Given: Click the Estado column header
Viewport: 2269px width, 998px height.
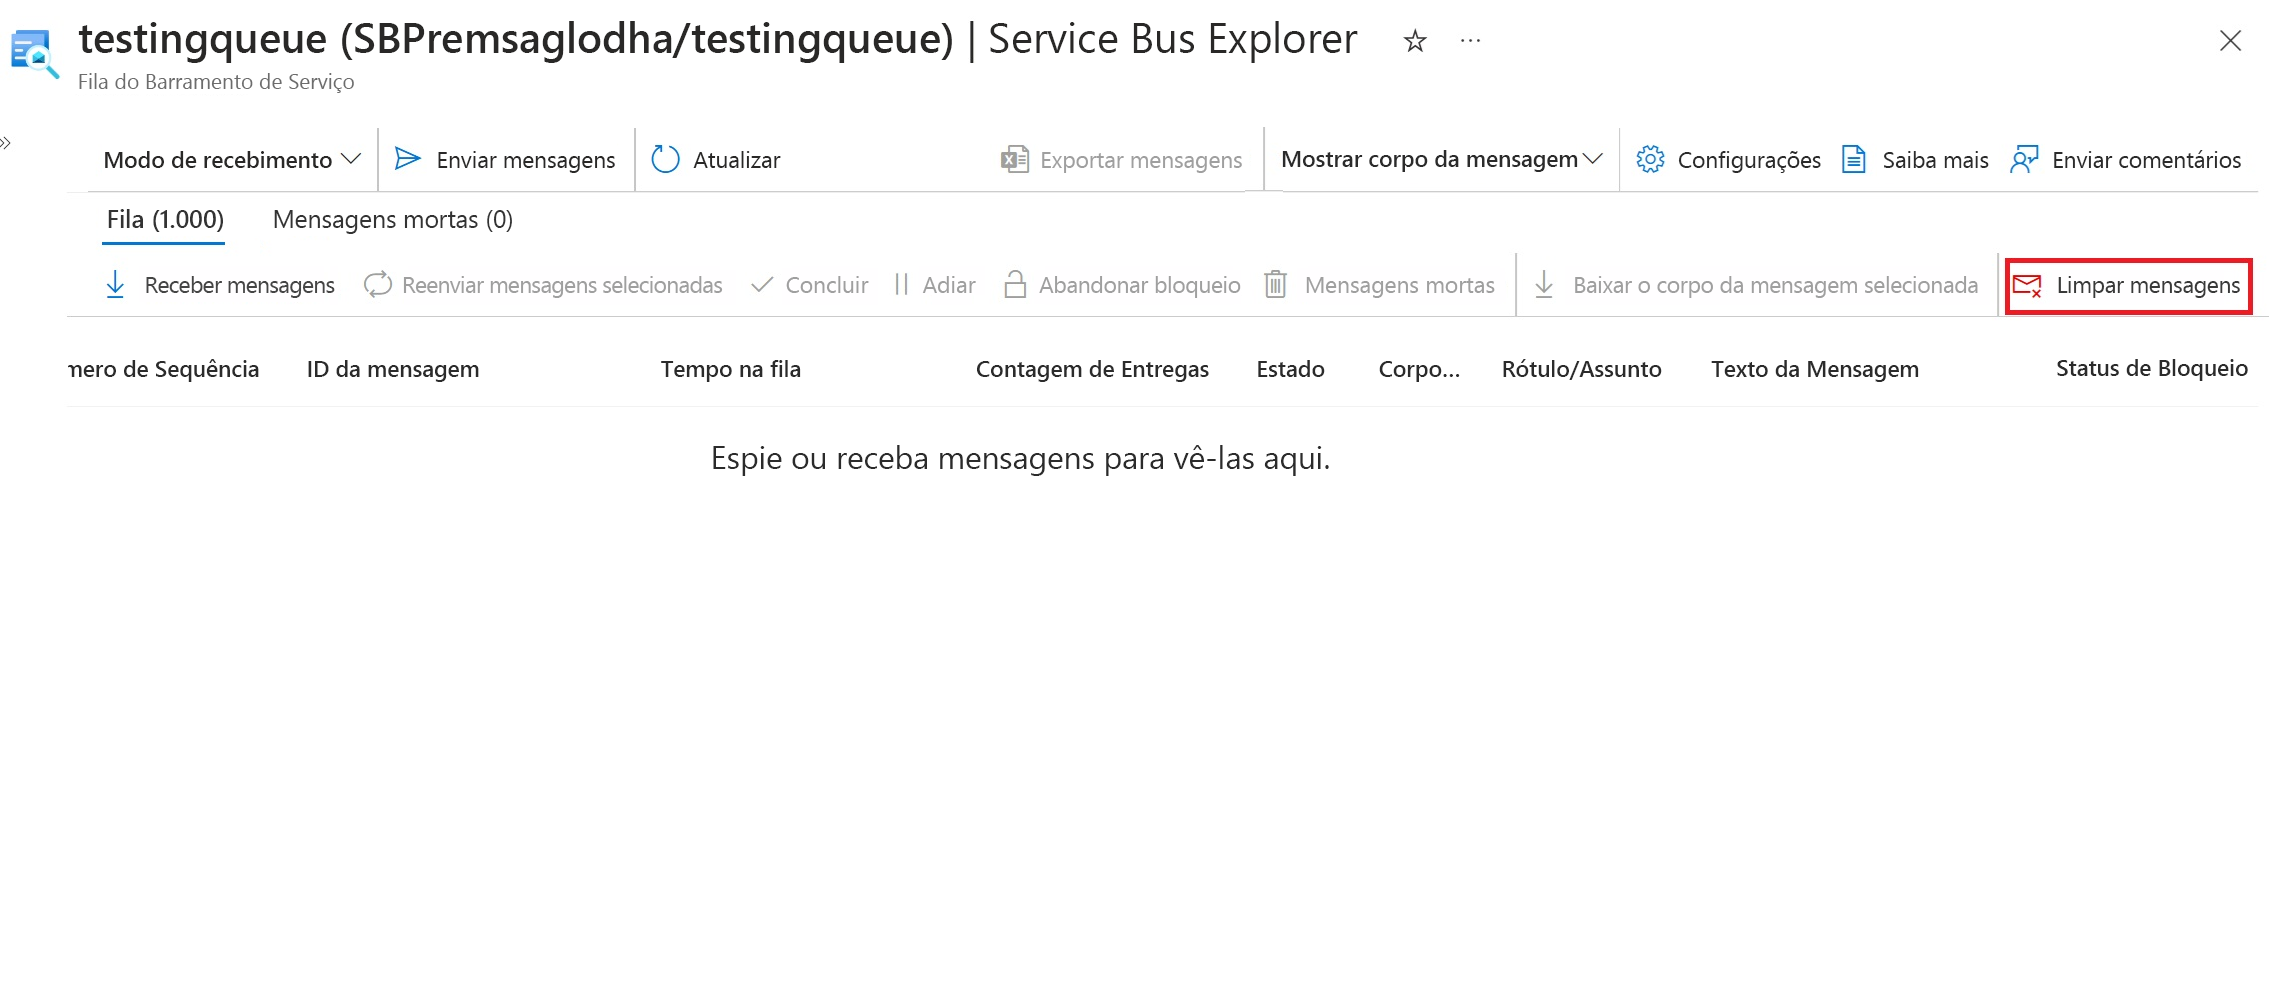Looking at the screenshot, I should coord(1290,370).
